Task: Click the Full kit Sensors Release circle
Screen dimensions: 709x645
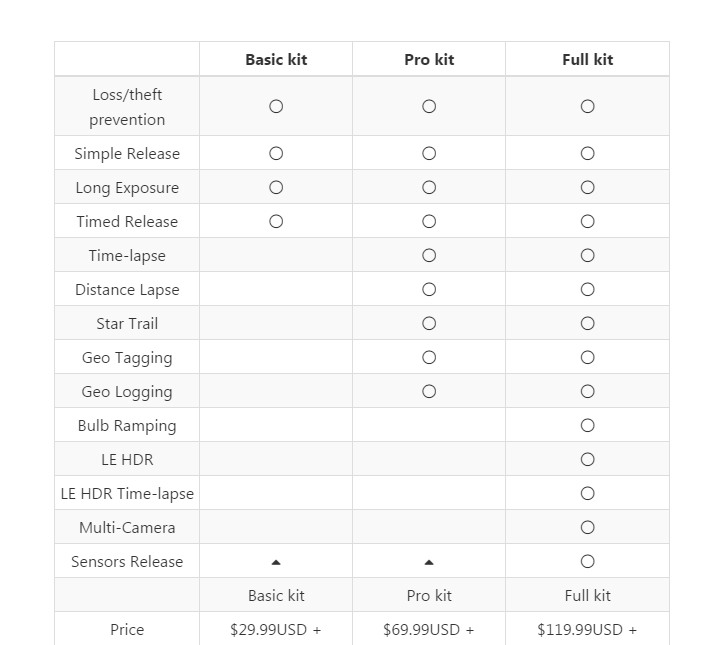Action: (587, 561)
